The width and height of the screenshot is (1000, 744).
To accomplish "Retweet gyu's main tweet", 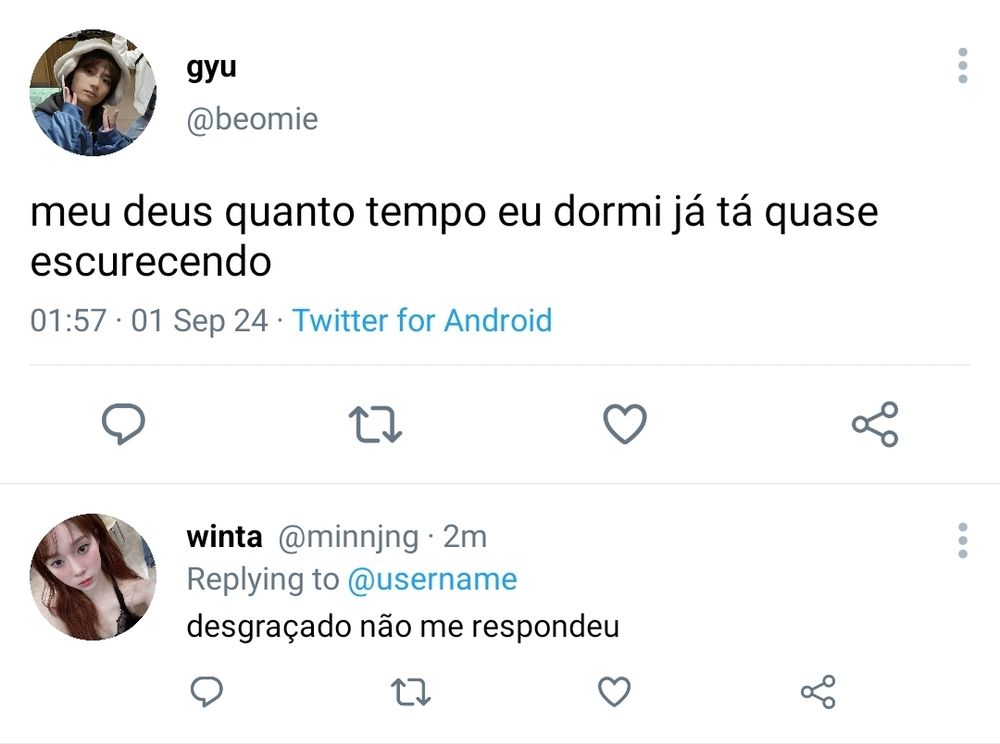I will click(375, 424).
